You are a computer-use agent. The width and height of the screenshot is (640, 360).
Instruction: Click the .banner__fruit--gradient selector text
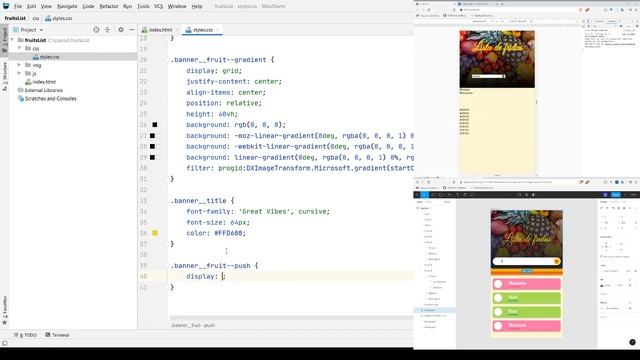pos(218,60)
